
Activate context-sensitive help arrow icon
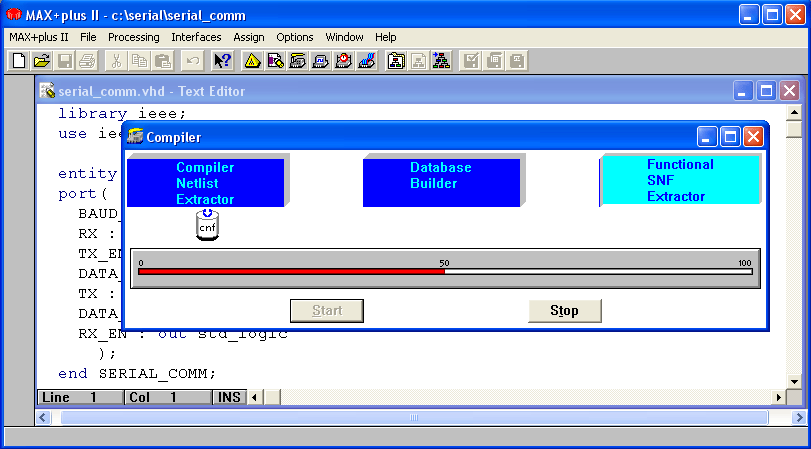[223, 61]
